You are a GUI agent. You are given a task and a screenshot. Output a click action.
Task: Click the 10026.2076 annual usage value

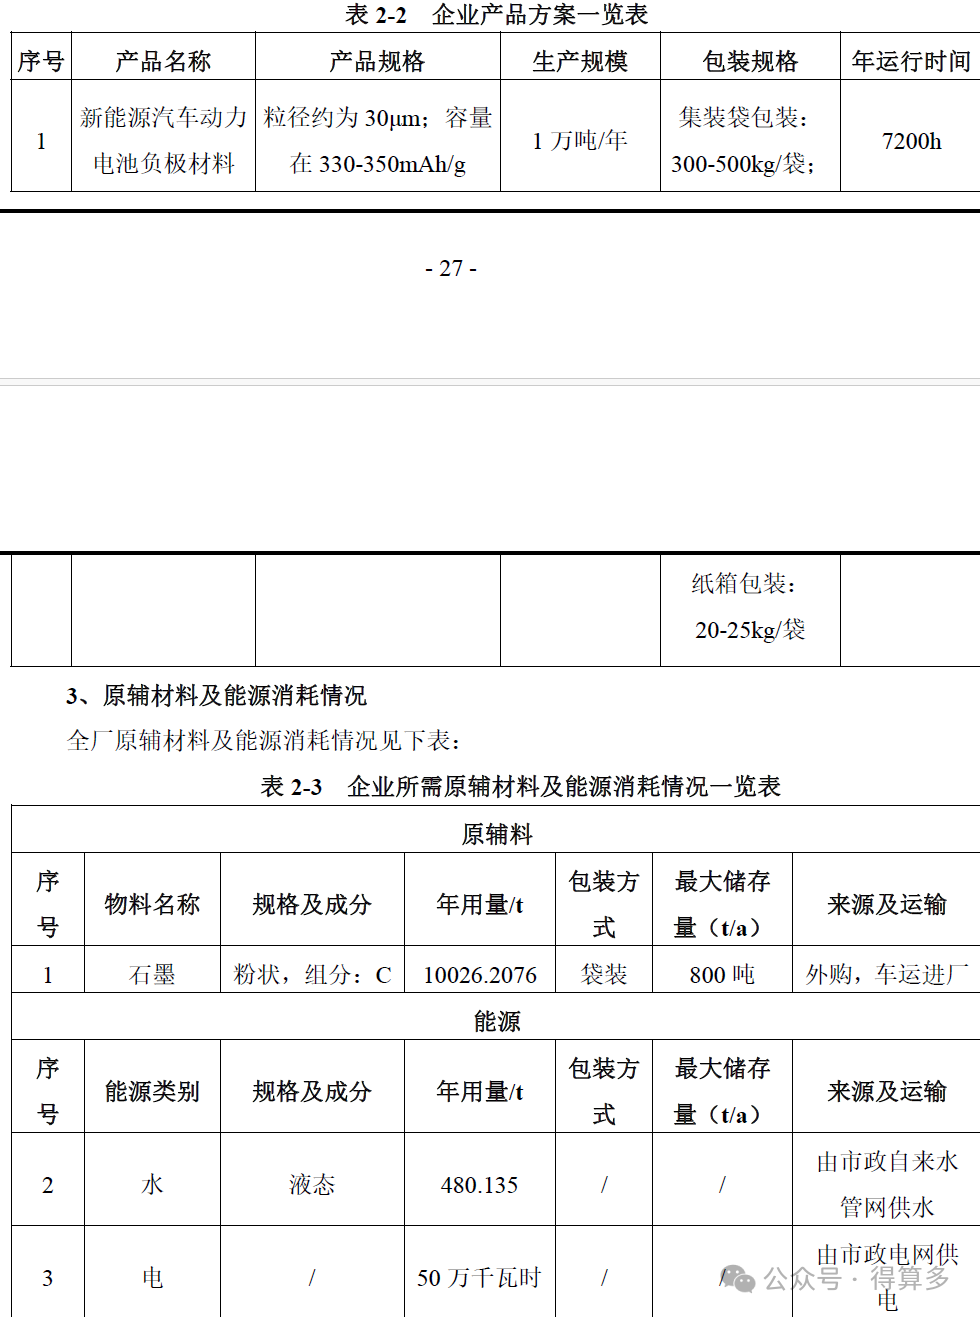pos(480,972)
